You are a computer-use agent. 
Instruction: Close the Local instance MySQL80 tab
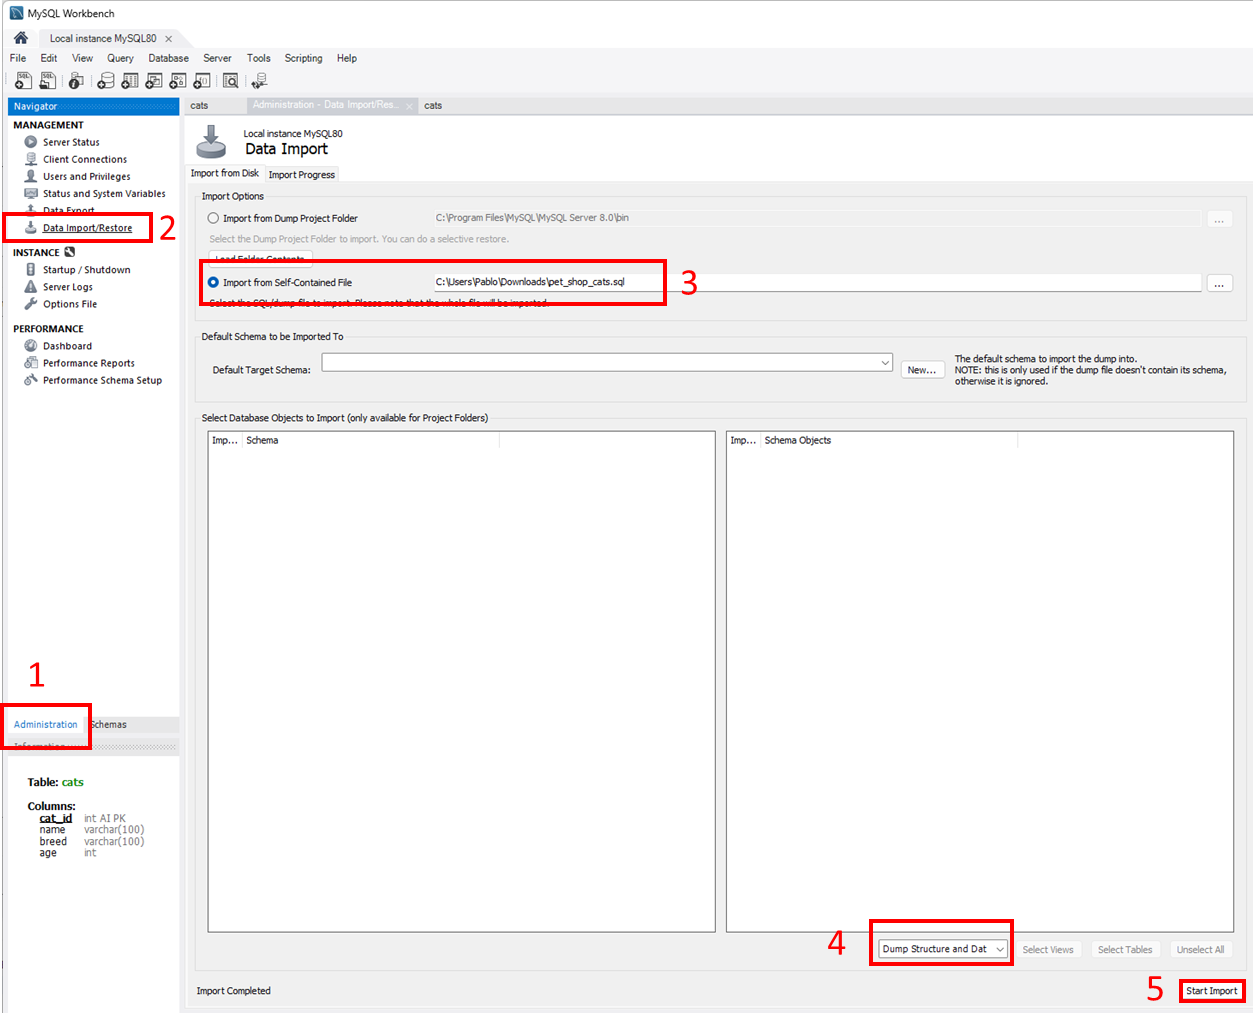[x=168, y=39]
